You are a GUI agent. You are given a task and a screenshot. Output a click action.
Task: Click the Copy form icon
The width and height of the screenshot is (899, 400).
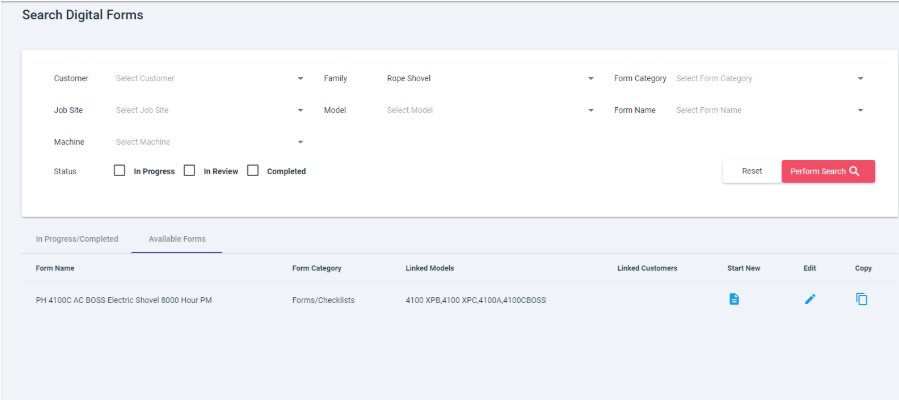(x=862, y=299)
